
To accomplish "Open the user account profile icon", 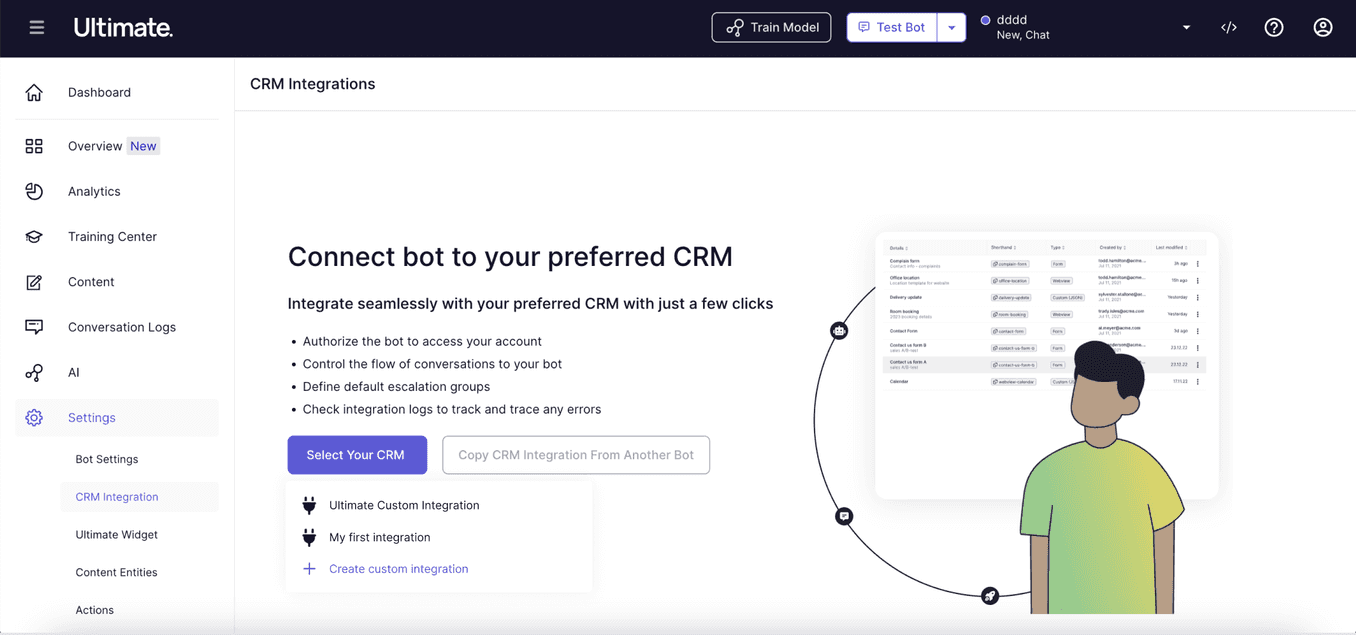I will [1323, 28].
